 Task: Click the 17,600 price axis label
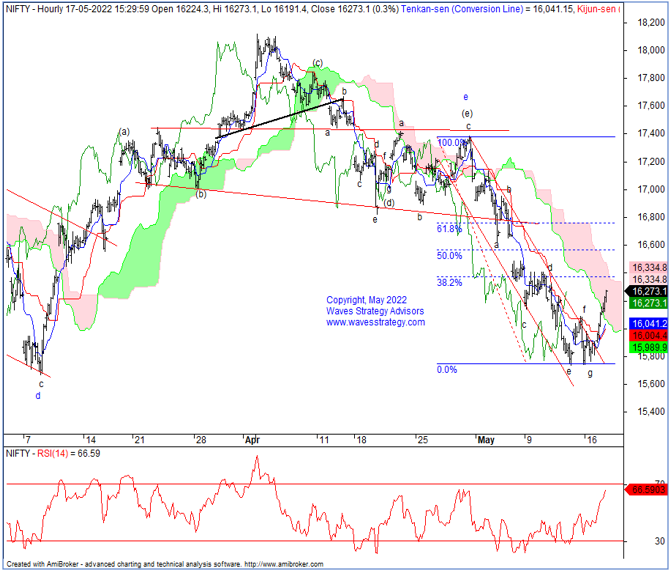click(x=651, y=106)
